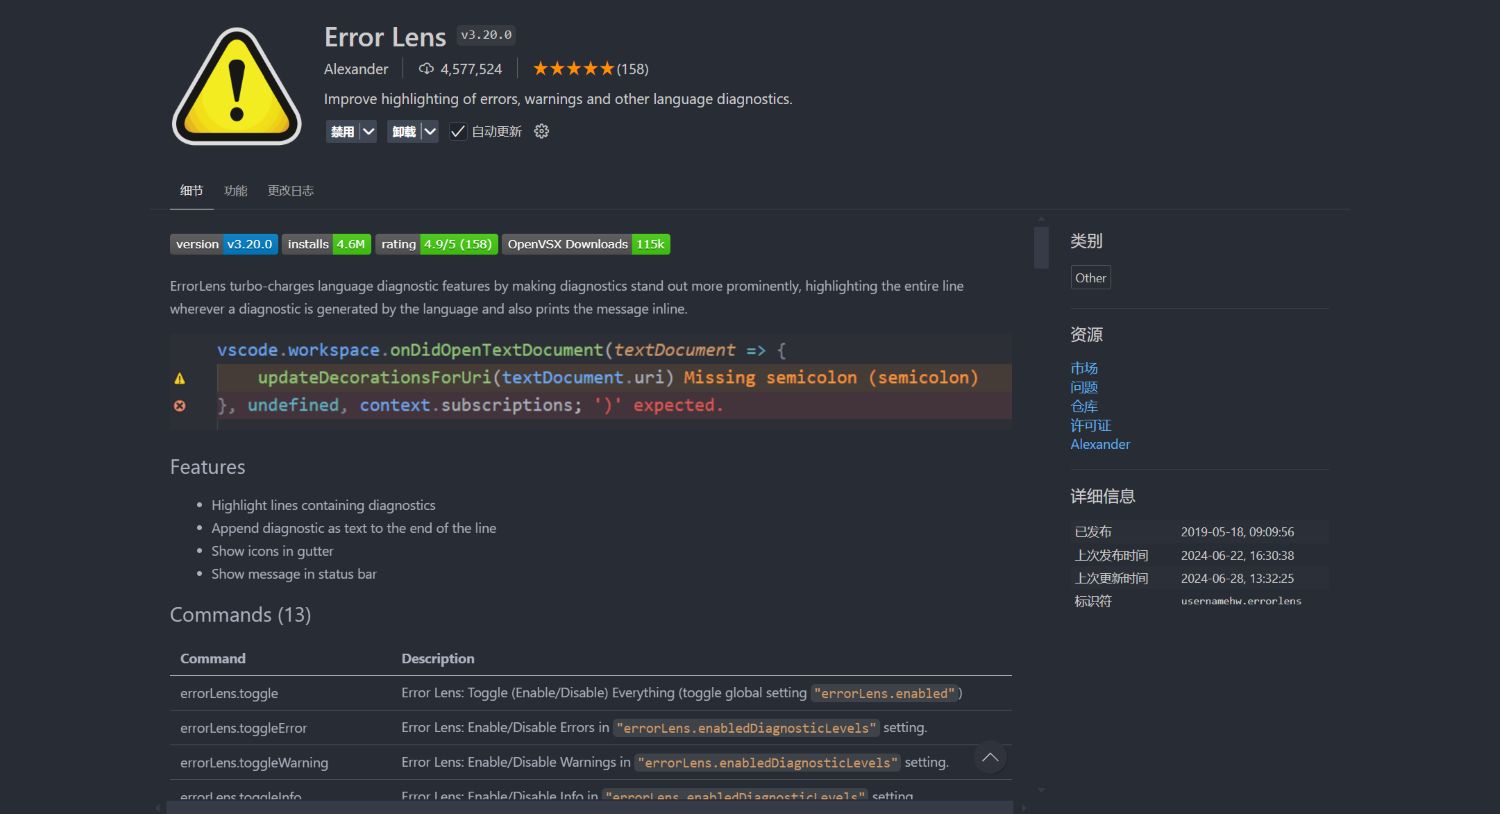The height and width of the screenshot is (814, 1500).
Task: Click the errorLens.toggleError command cell
Action: pyautogui.click(x=243, y=728)
